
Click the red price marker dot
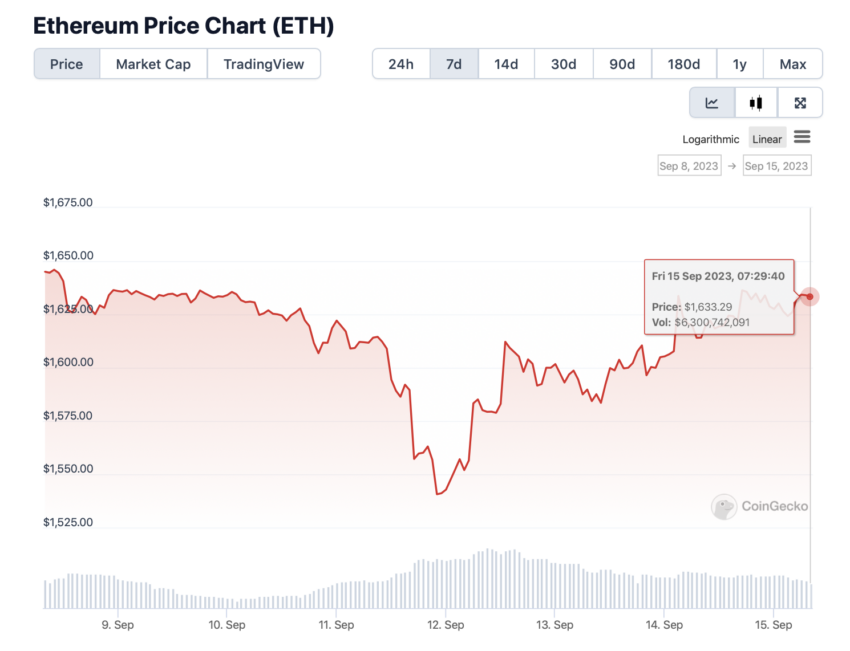point(809,297)
